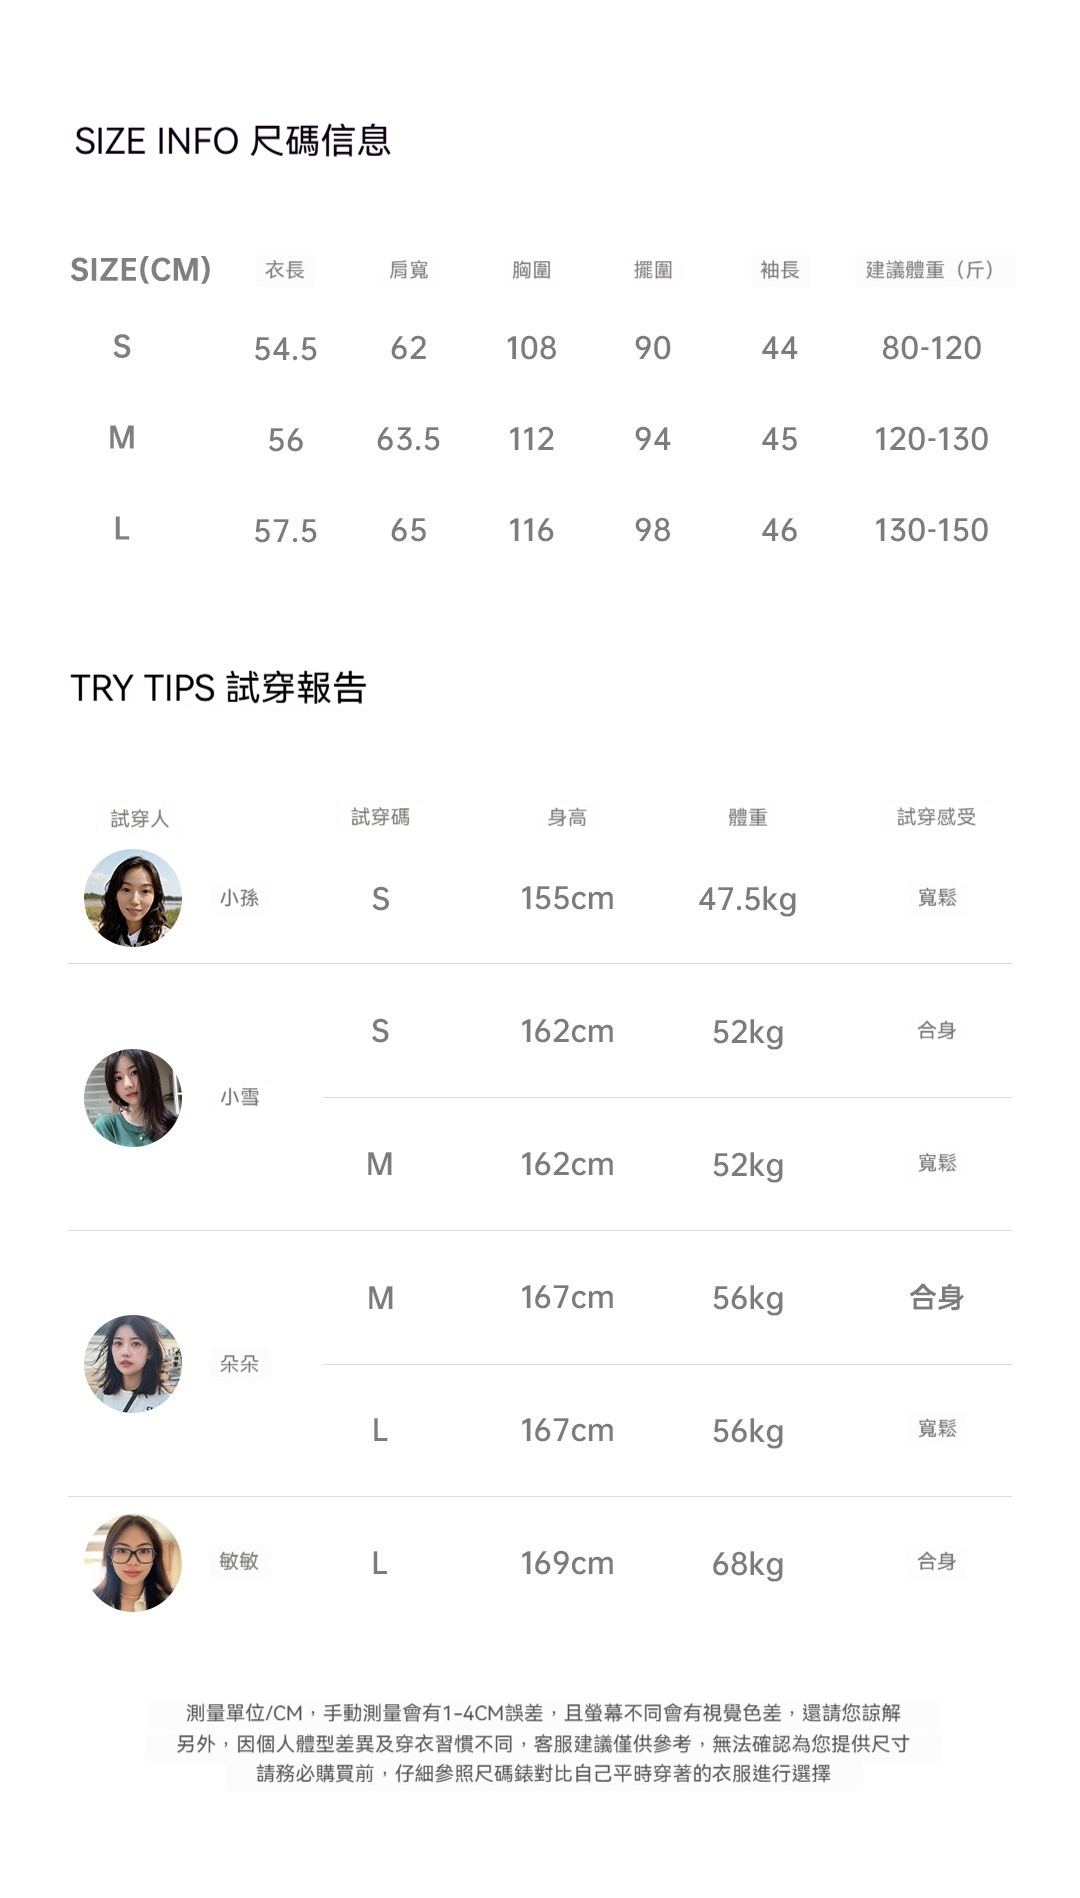The width and height of the screenshot is (1080, 1898).
Task: Click the TRY TIPS 試穿報告 heading
Action: tap(219, 688)
